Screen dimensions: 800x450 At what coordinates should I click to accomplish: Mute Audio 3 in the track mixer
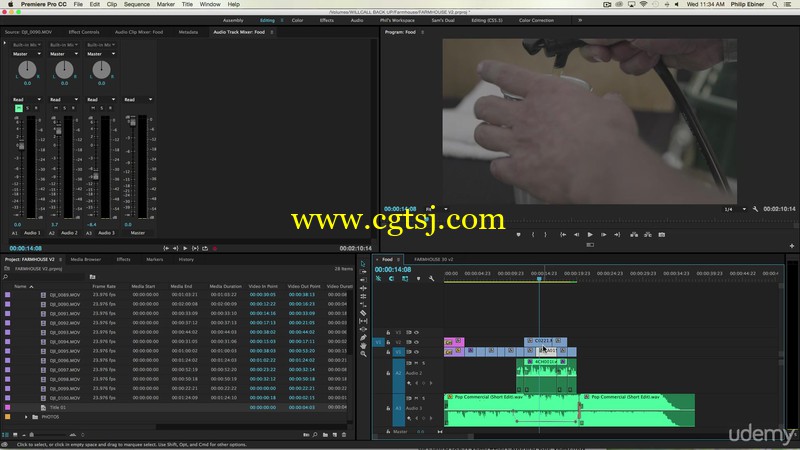[x=93, y=108]
